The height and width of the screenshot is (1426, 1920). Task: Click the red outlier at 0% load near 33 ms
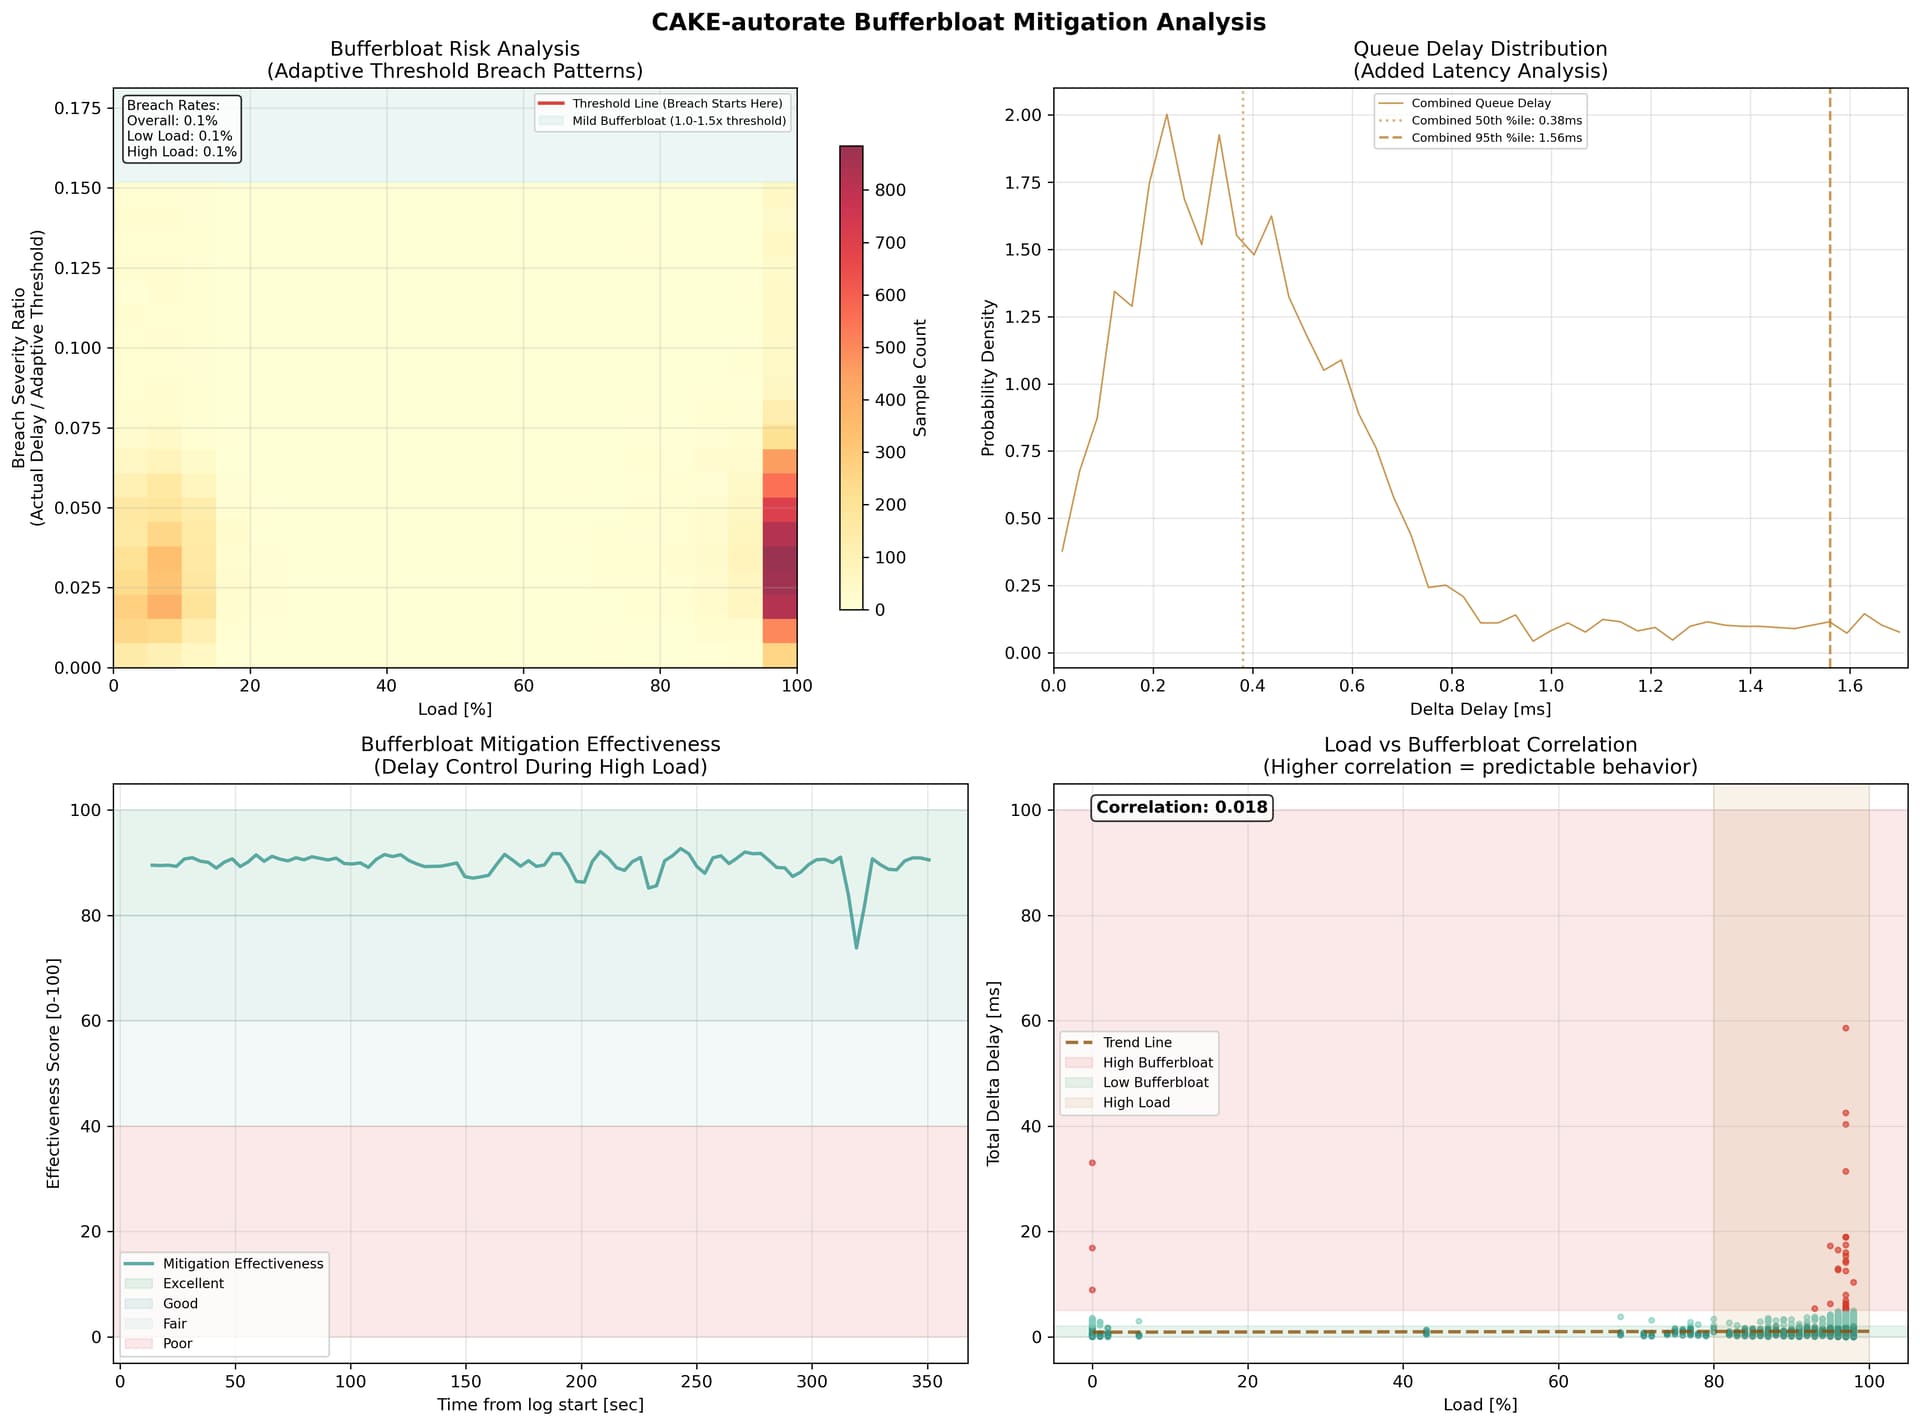click(x=1092, y=1163)
